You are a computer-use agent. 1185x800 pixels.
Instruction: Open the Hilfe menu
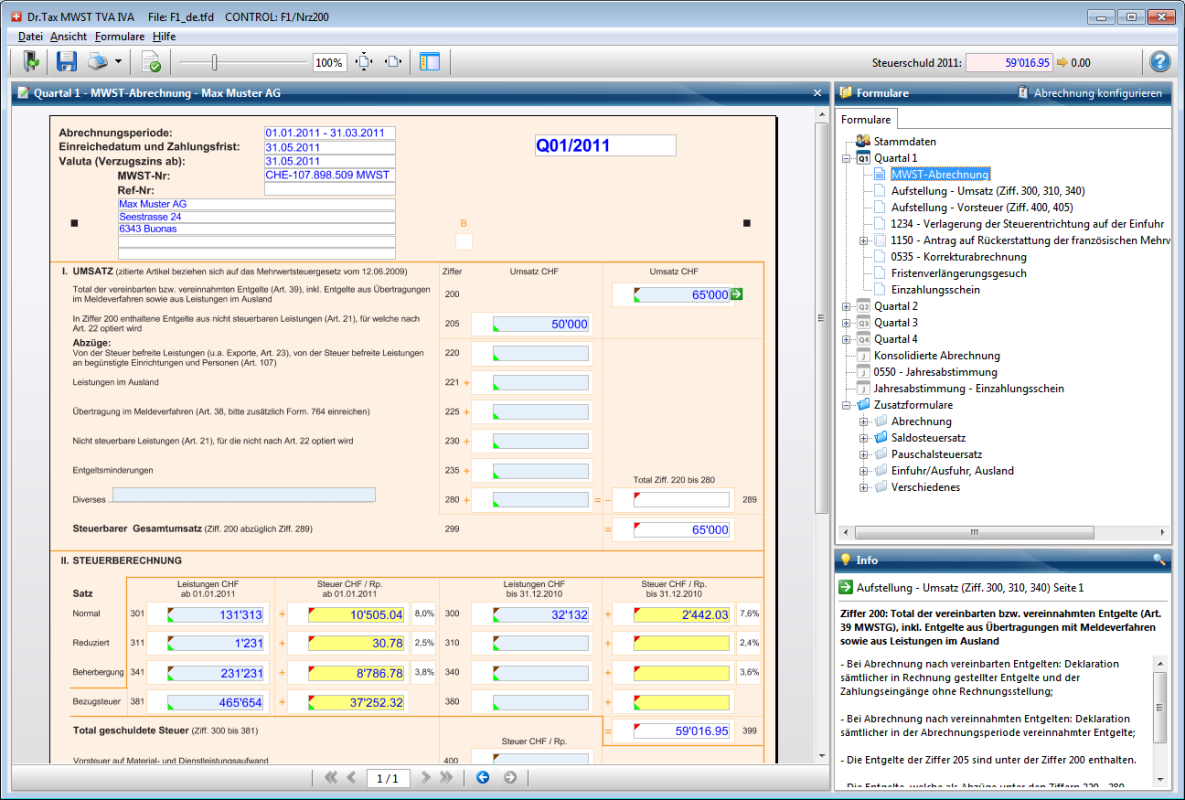[164, 36]
